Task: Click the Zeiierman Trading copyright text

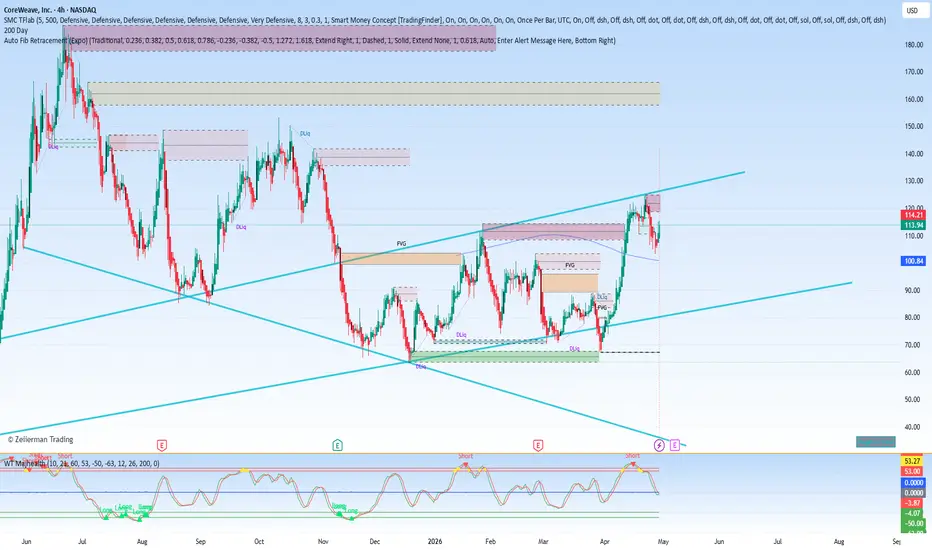Action: 40,439
